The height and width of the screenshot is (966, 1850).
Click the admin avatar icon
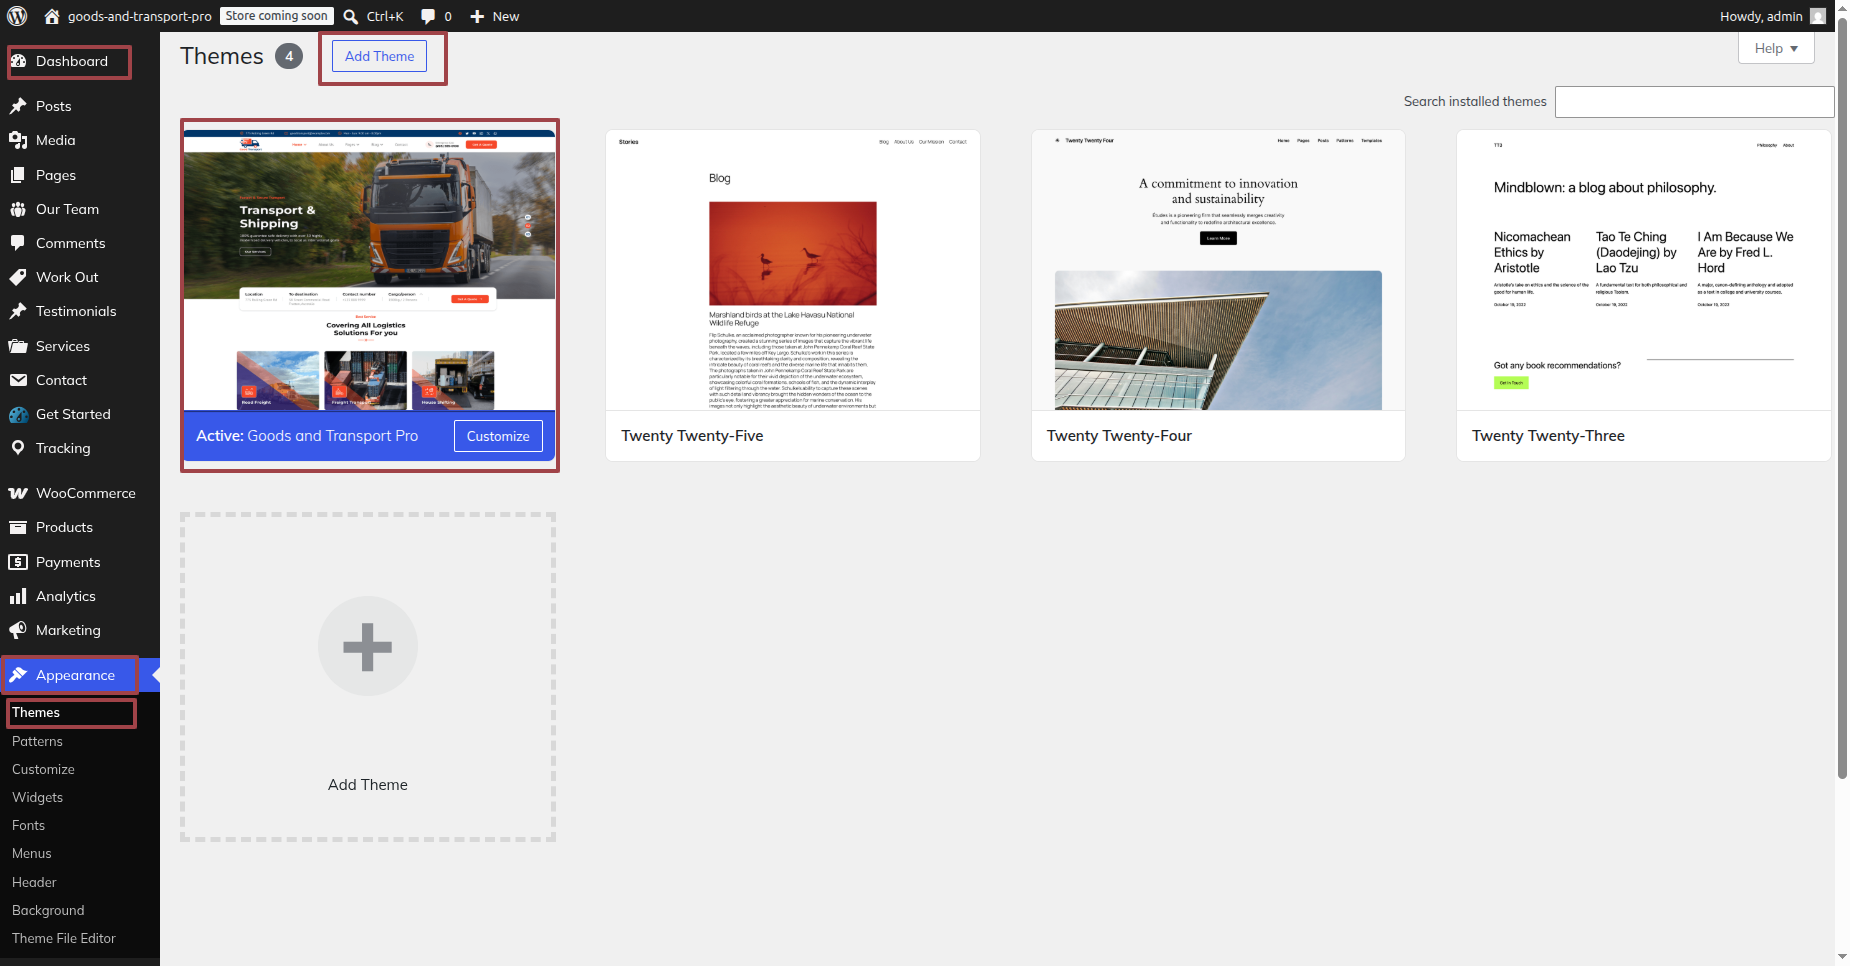[x=1818, y=16]
